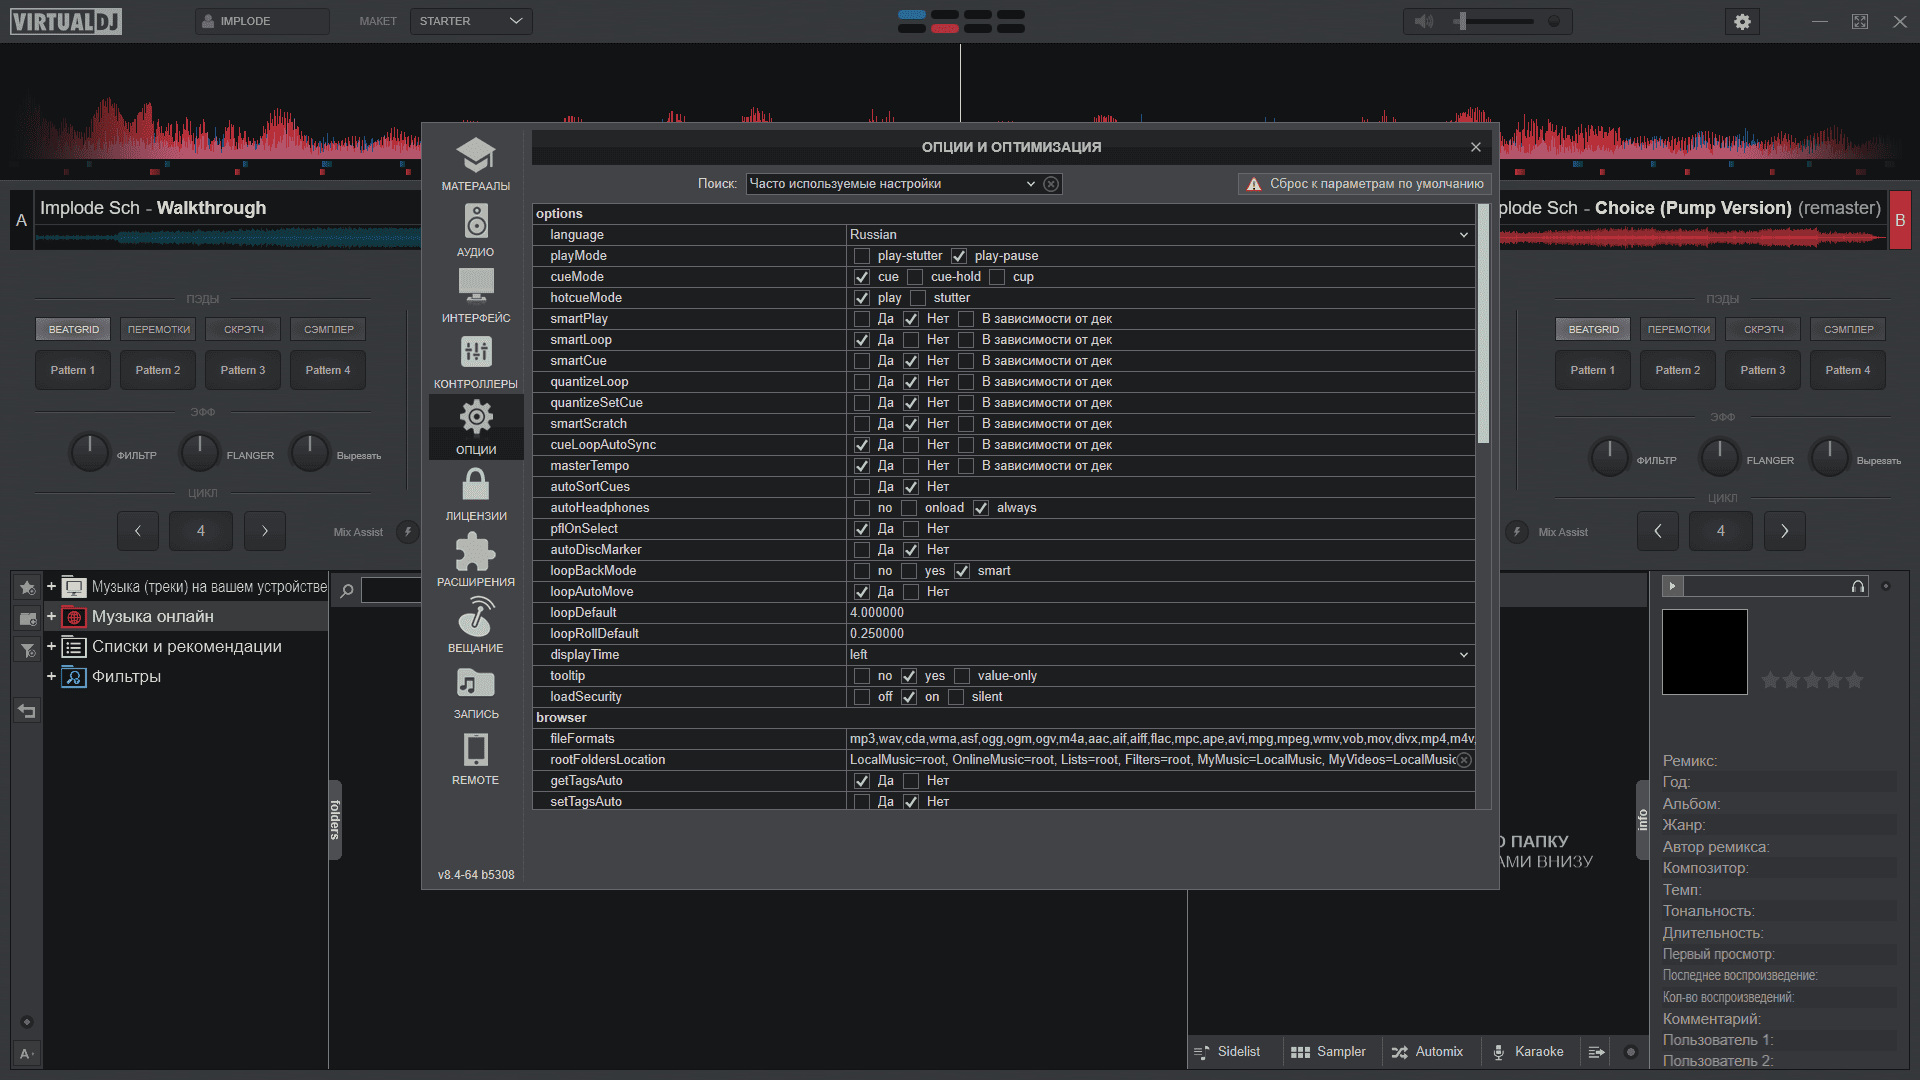Increase right deck loop size

(1784, 531)
